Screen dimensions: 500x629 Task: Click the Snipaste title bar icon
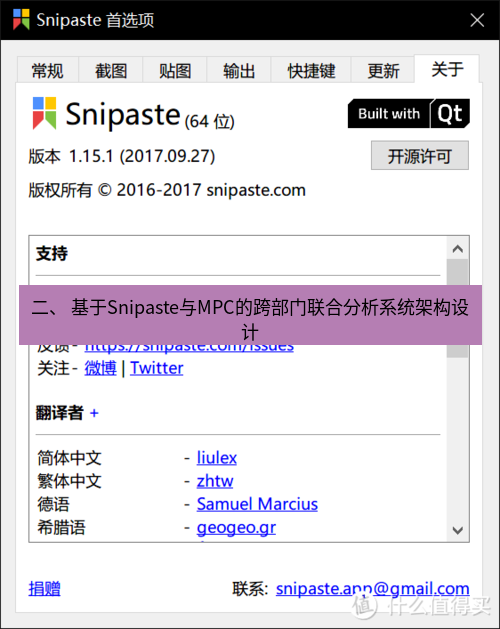point(21,19)
